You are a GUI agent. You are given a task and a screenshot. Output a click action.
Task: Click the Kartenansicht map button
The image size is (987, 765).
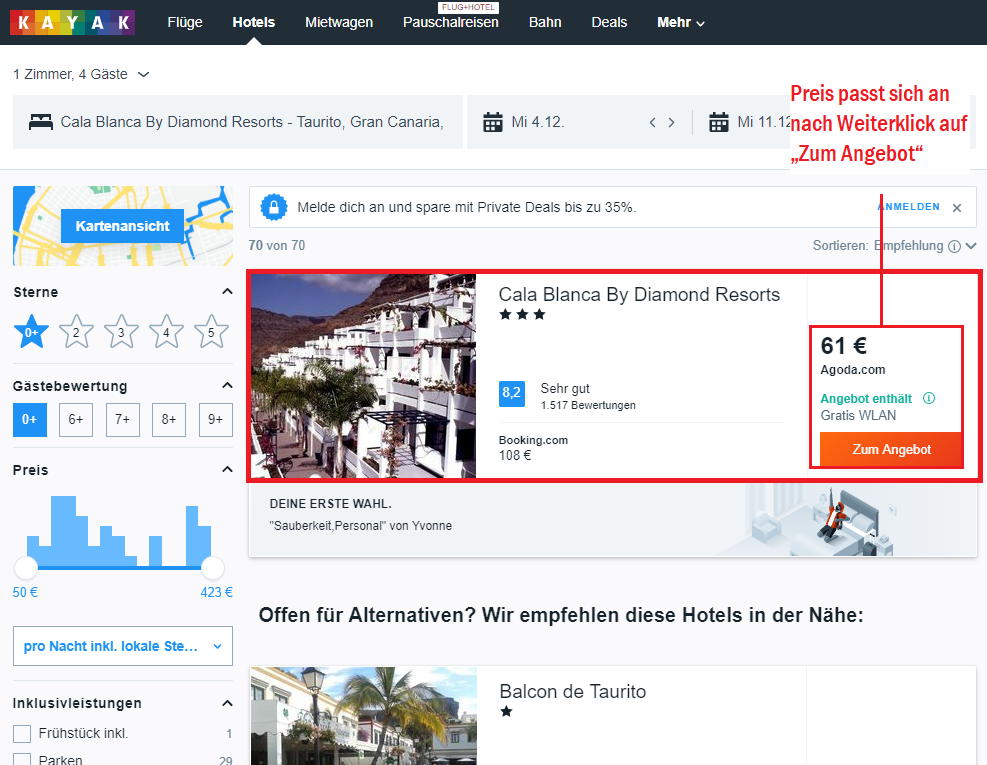[x=123, y=226]
